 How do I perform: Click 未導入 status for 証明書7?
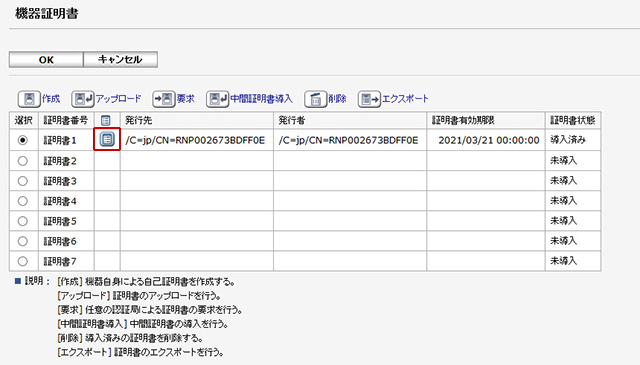coord(564,260)
